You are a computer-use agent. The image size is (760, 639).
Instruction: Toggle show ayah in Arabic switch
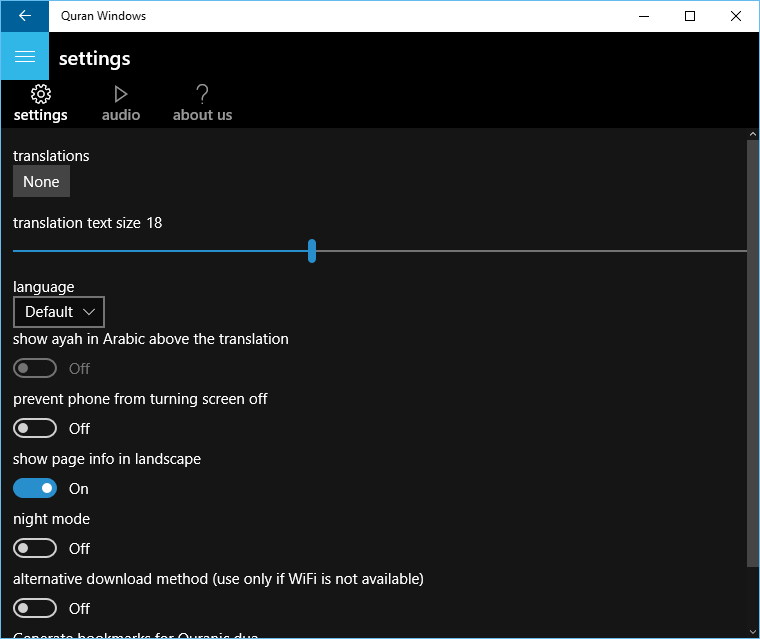coord(35,368)
